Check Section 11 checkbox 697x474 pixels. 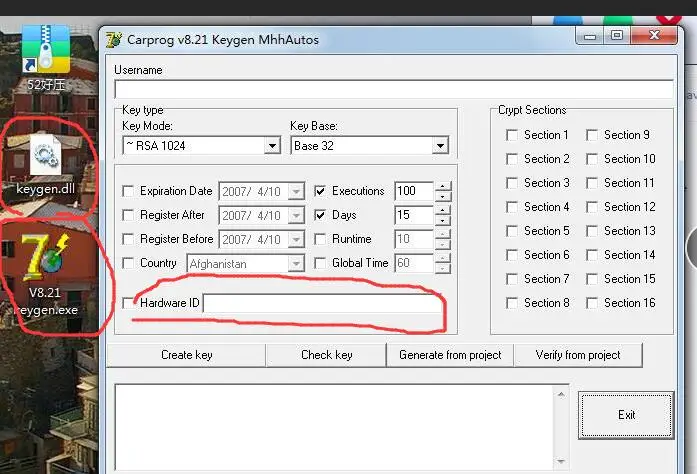coord(592,183)
